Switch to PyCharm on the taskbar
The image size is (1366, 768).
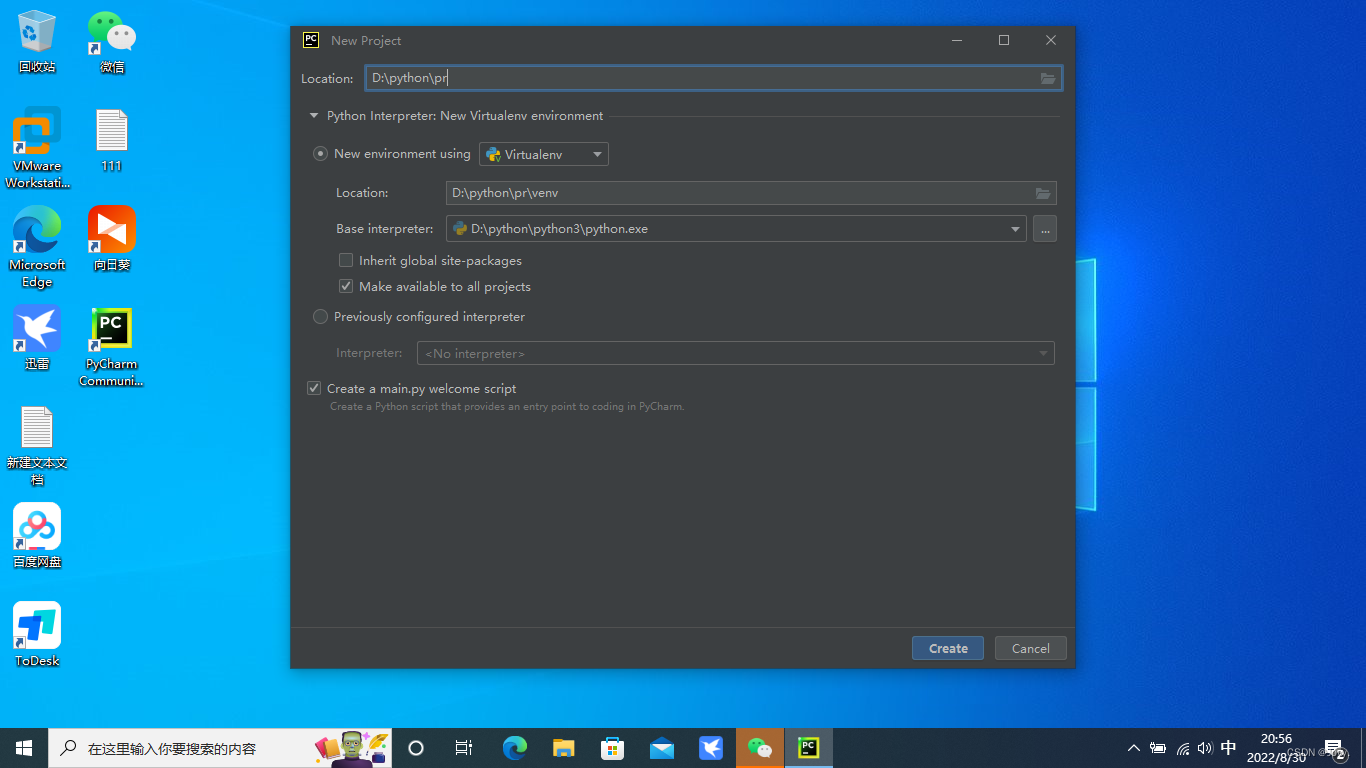pyautogui.click(x=808, y=748)
